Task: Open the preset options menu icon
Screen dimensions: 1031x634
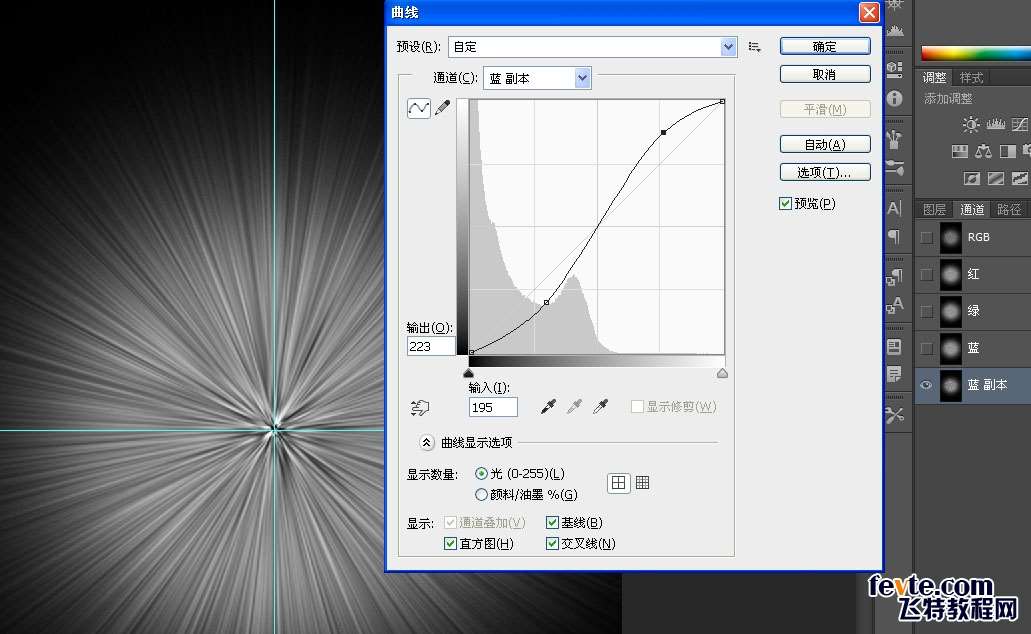Action: [x=755, y=47]
